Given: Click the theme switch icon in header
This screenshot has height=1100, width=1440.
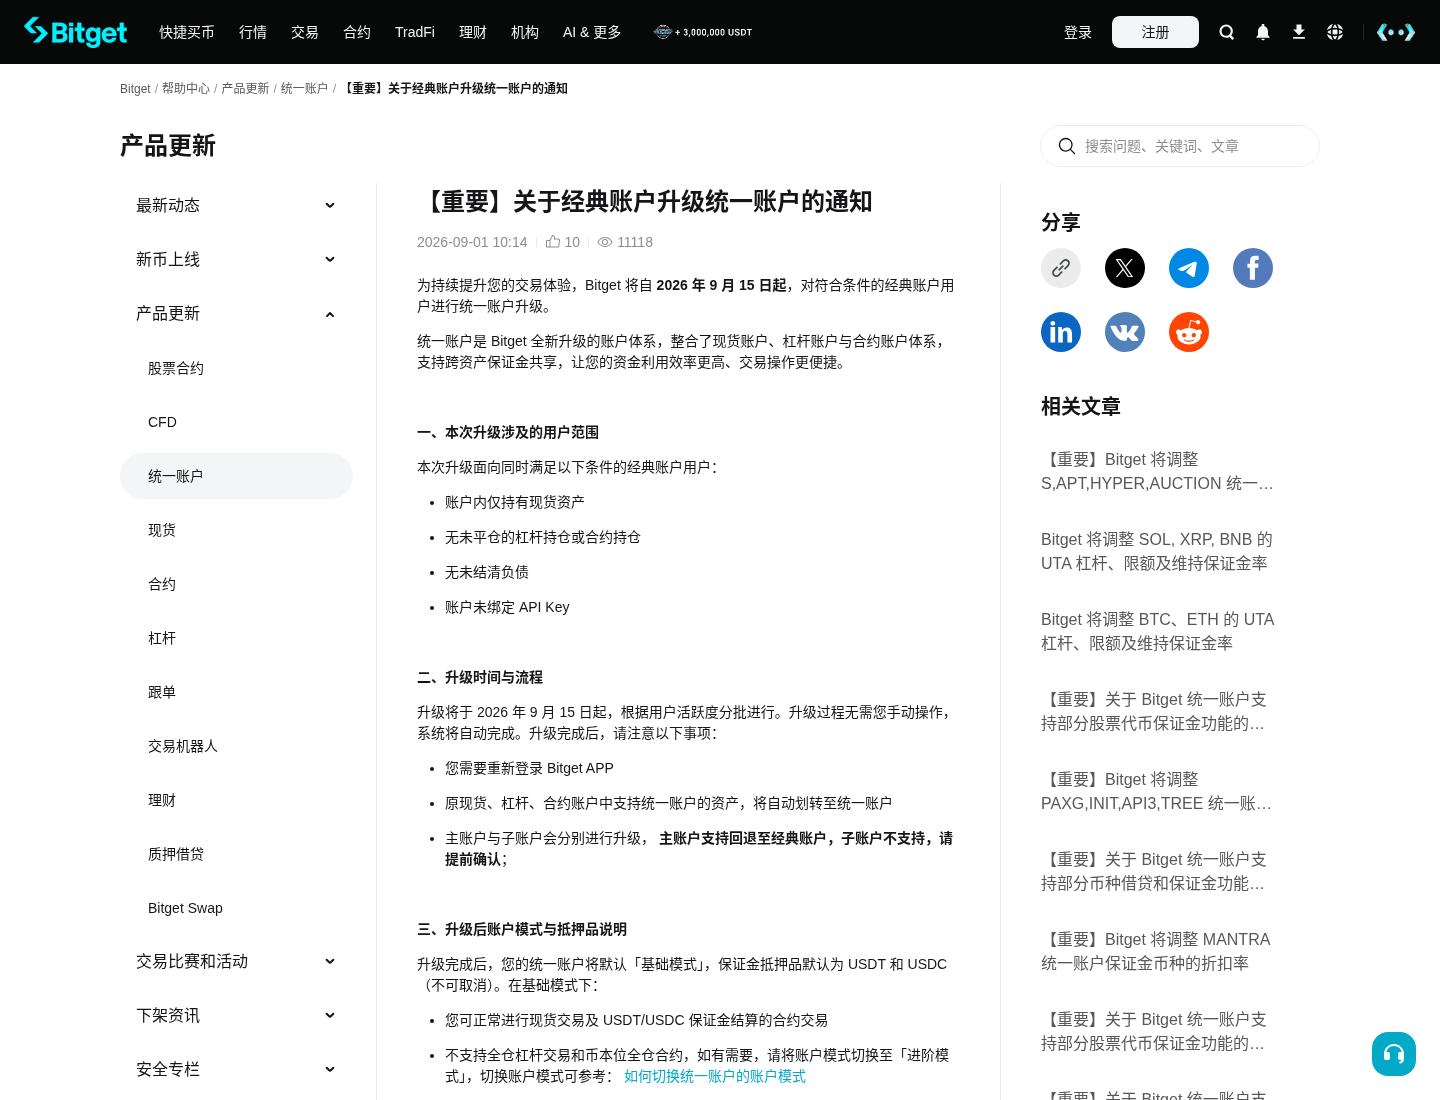Looking at the screenshot, I should [x=1396, y=32].
